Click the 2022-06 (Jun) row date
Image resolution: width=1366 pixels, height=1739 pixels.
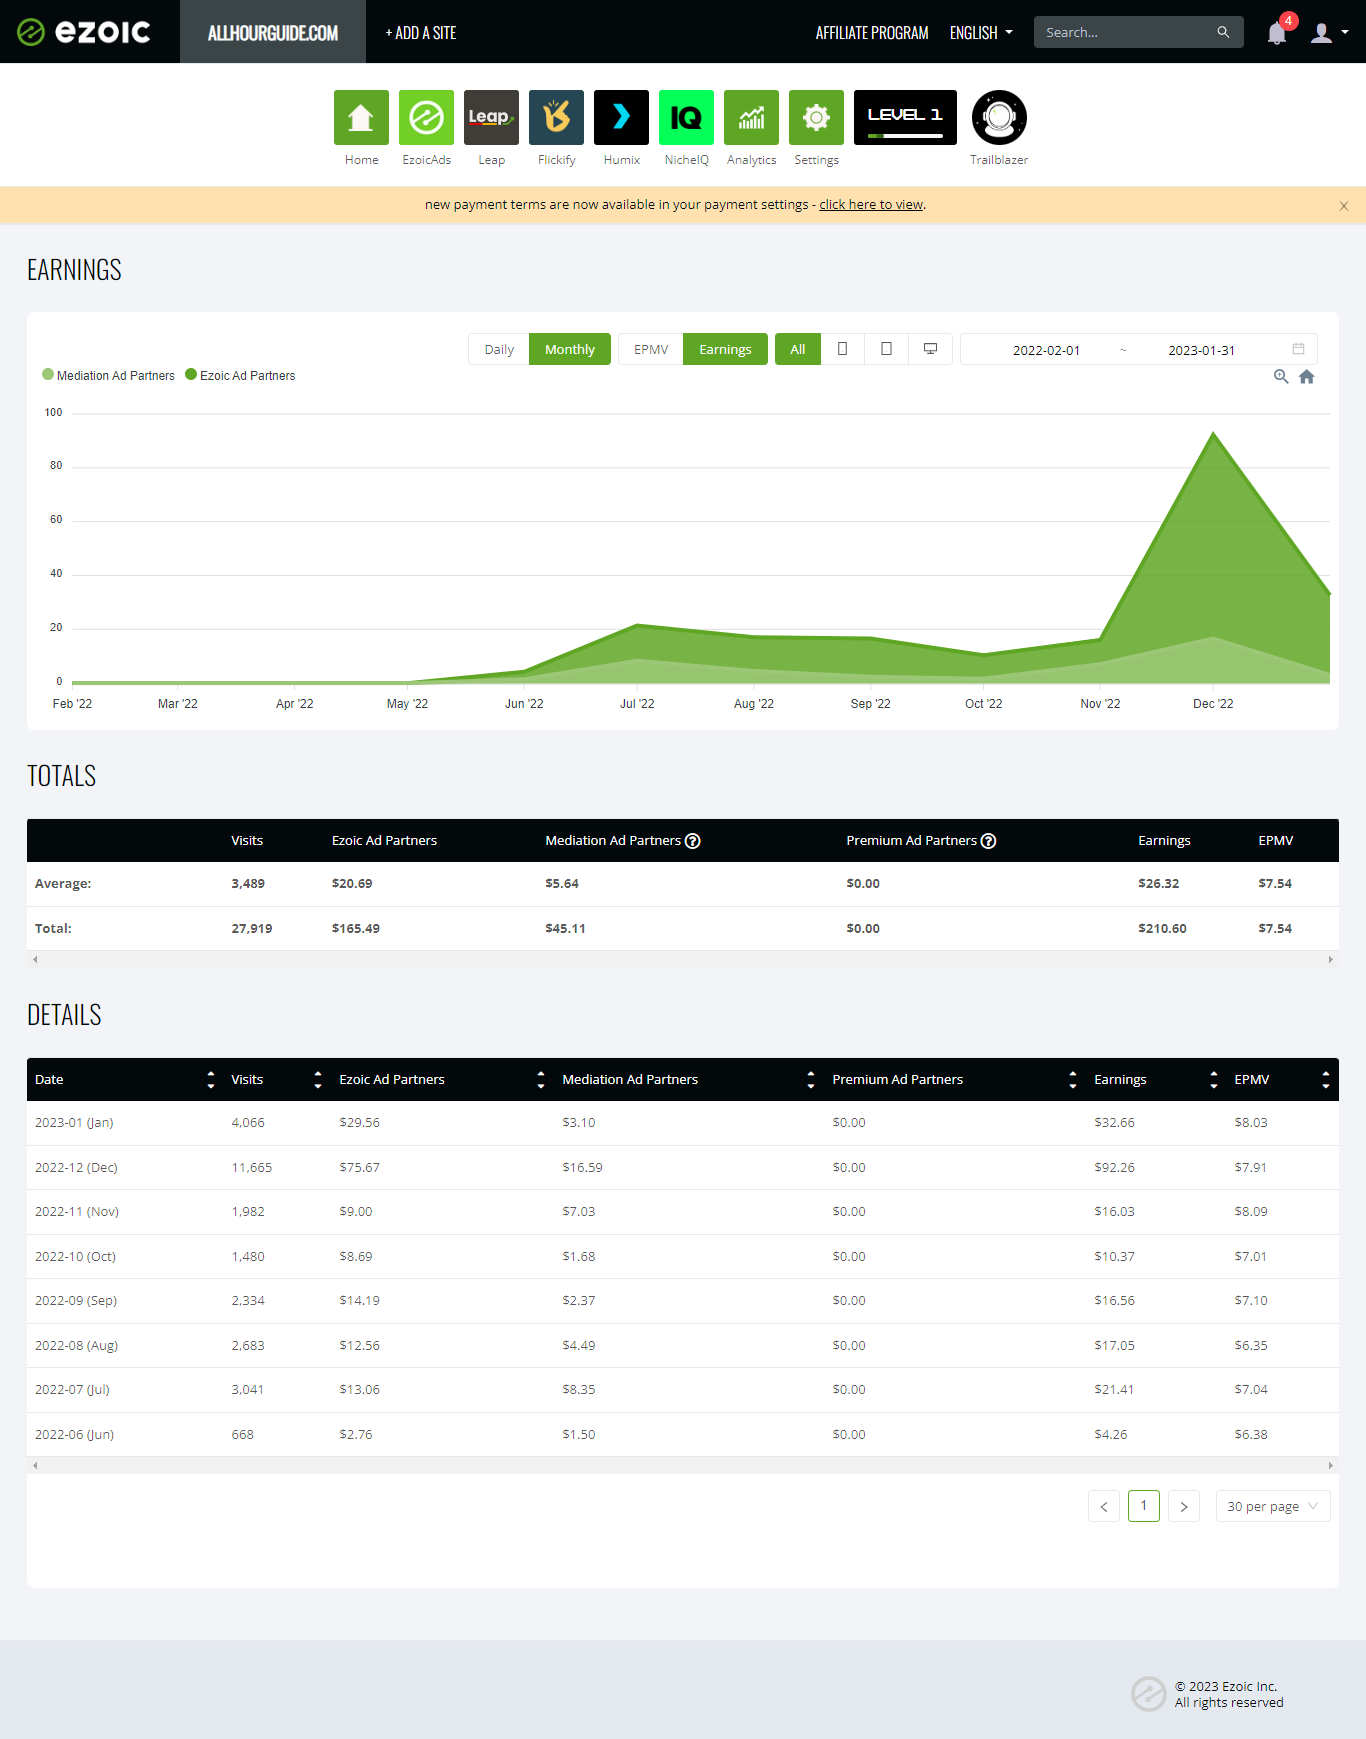pos(74,1435)
